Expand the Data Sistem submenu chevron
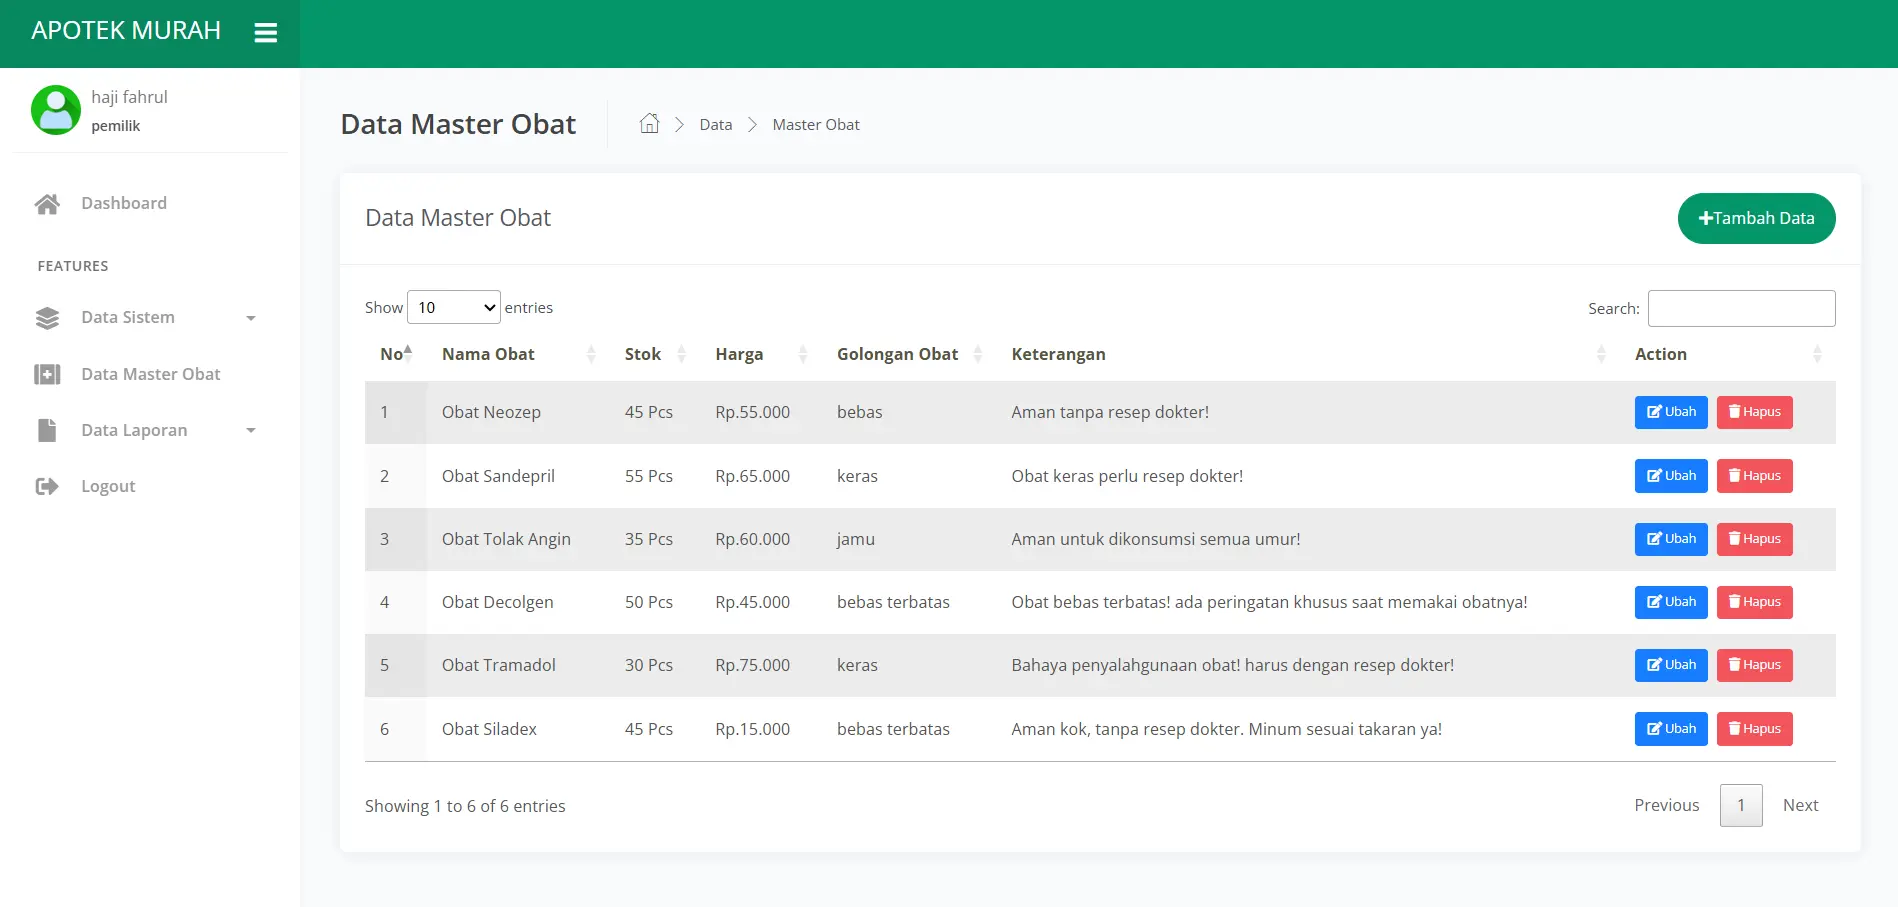 [252, 317]
